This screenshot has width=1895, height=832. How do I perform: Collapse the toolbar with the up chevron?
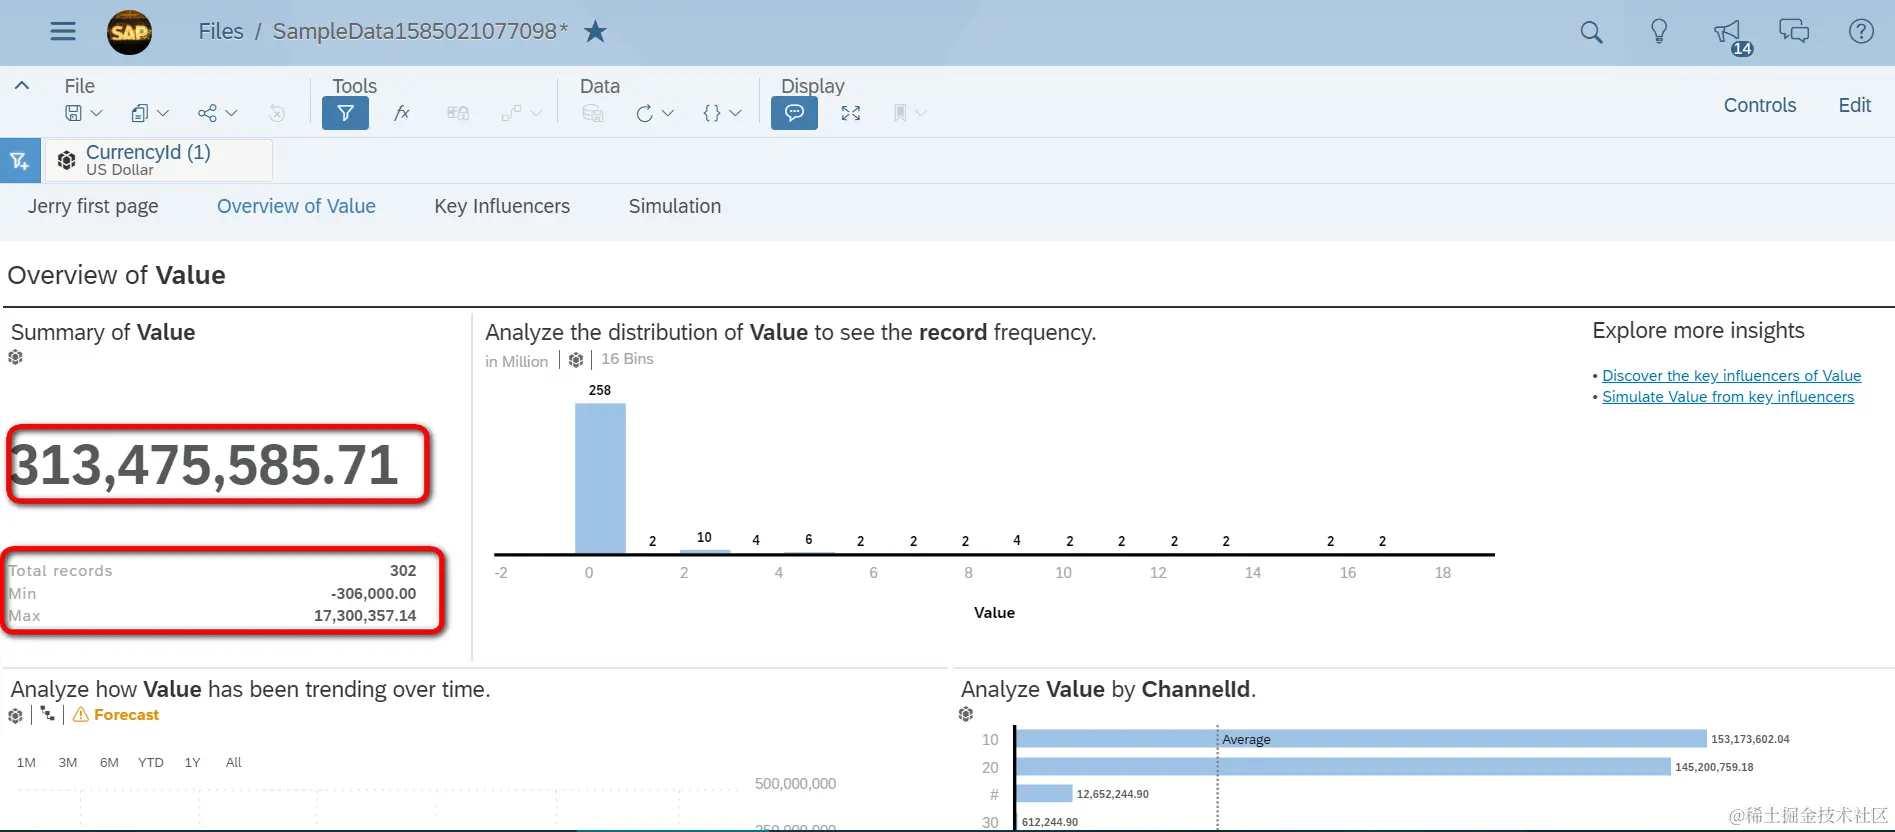click(22, 86)
